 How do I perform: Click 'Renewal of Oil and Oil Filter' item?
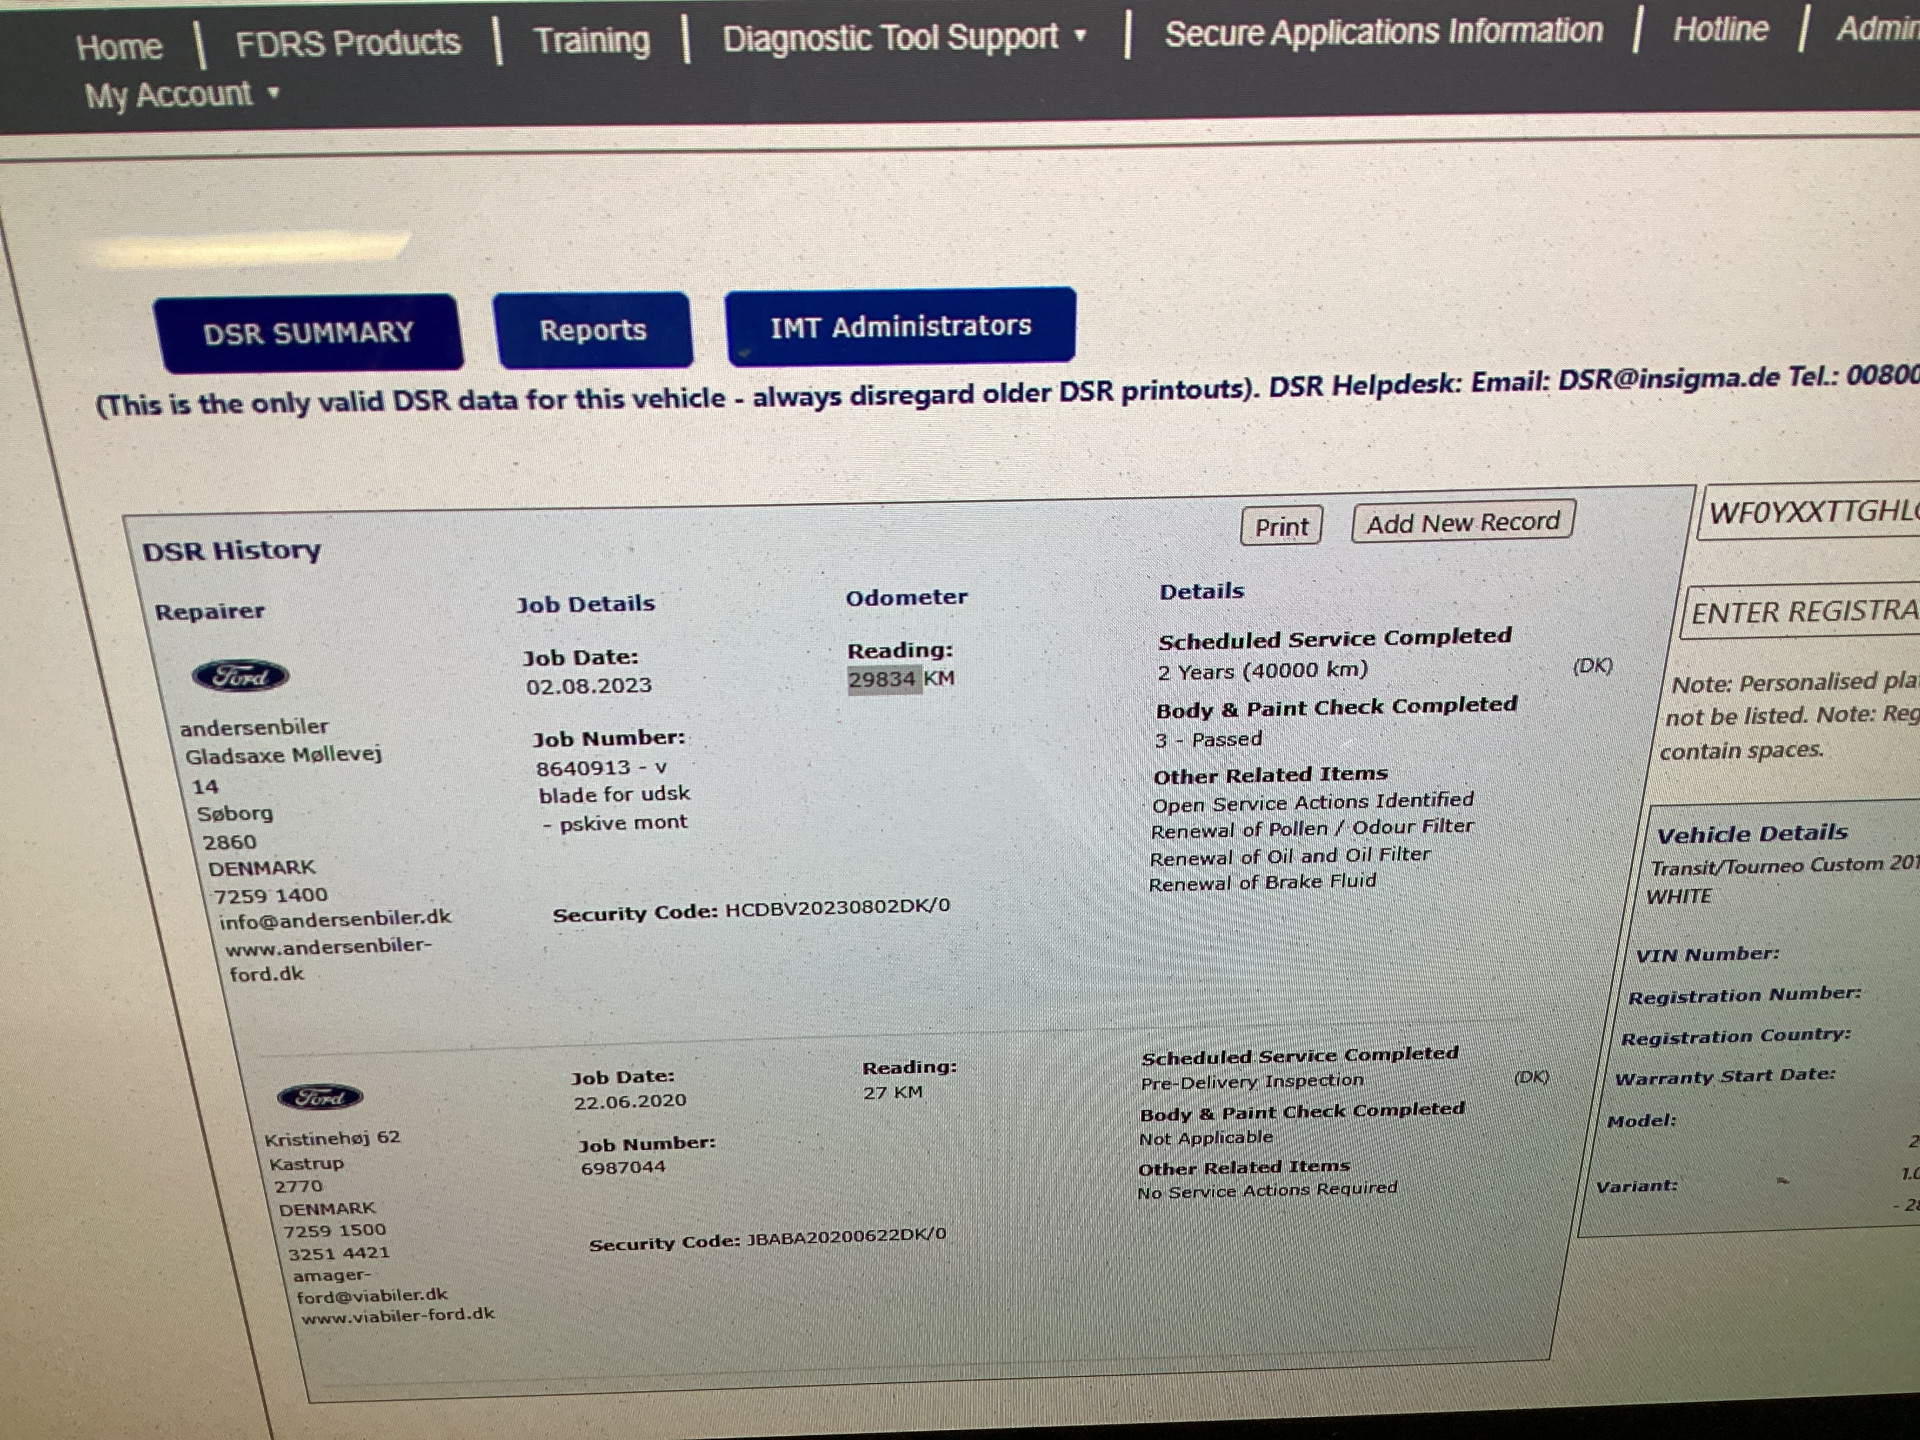tap(1290, 857)
